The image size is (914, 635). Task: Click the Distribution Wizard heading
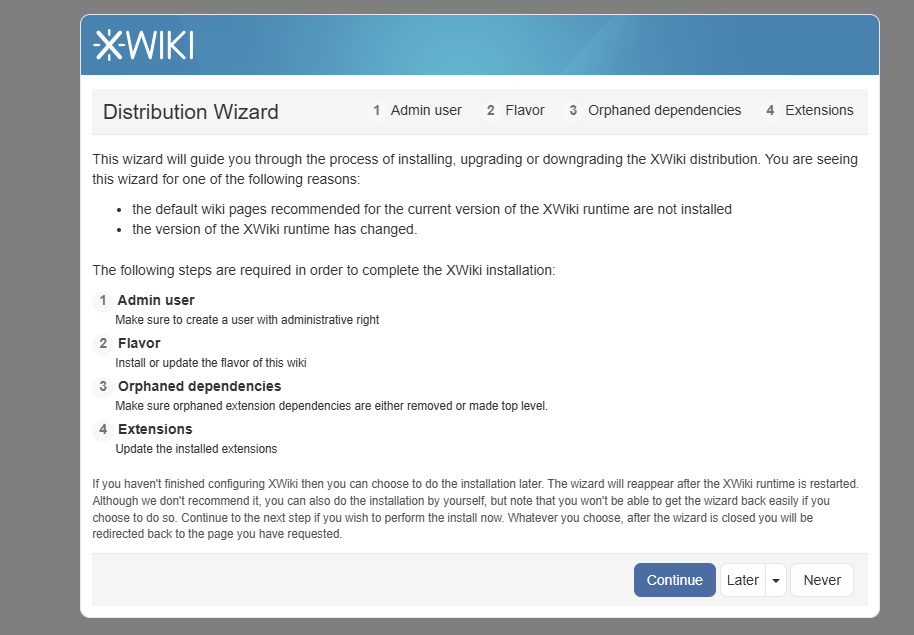click(191, 112)
